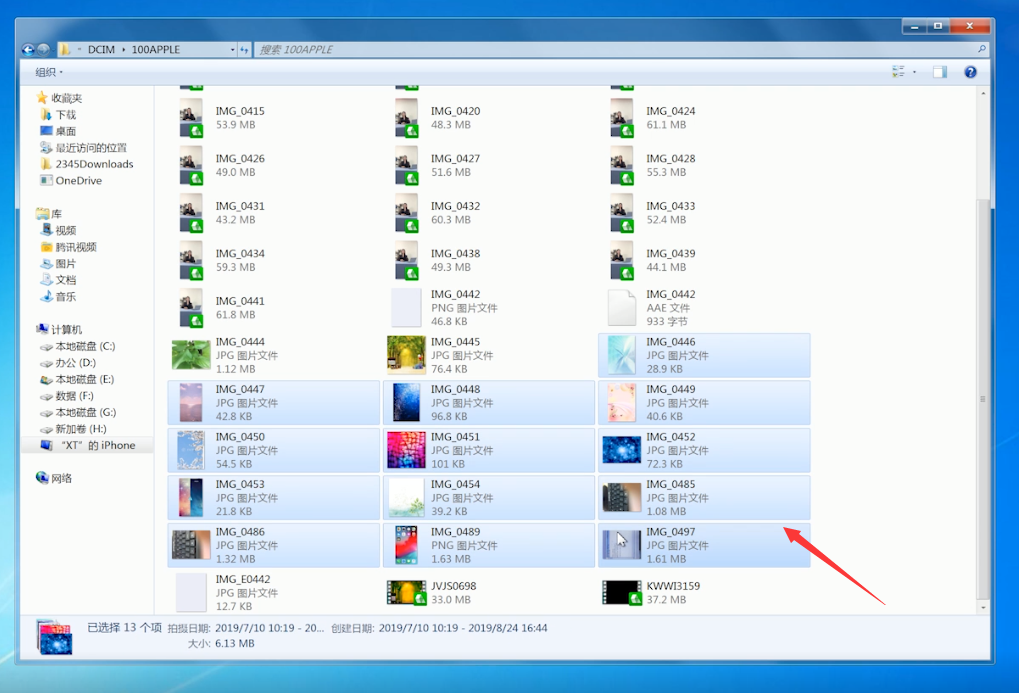This screenshot has width=1019, height=693.
Task: Click the scrollbar up arrow
Action: [983, 94]
